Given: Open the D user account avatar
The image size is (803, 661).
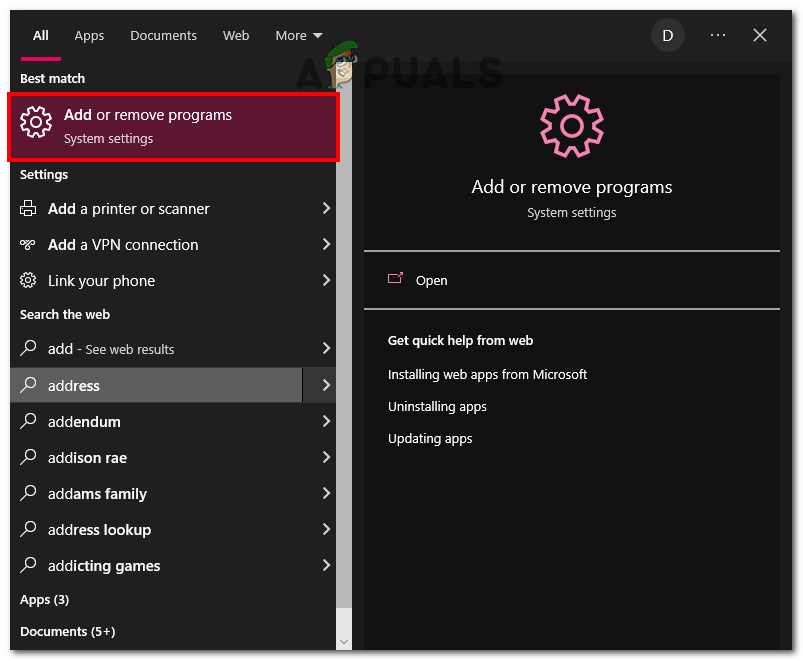Looking at the screenshot, I should 667,35.
